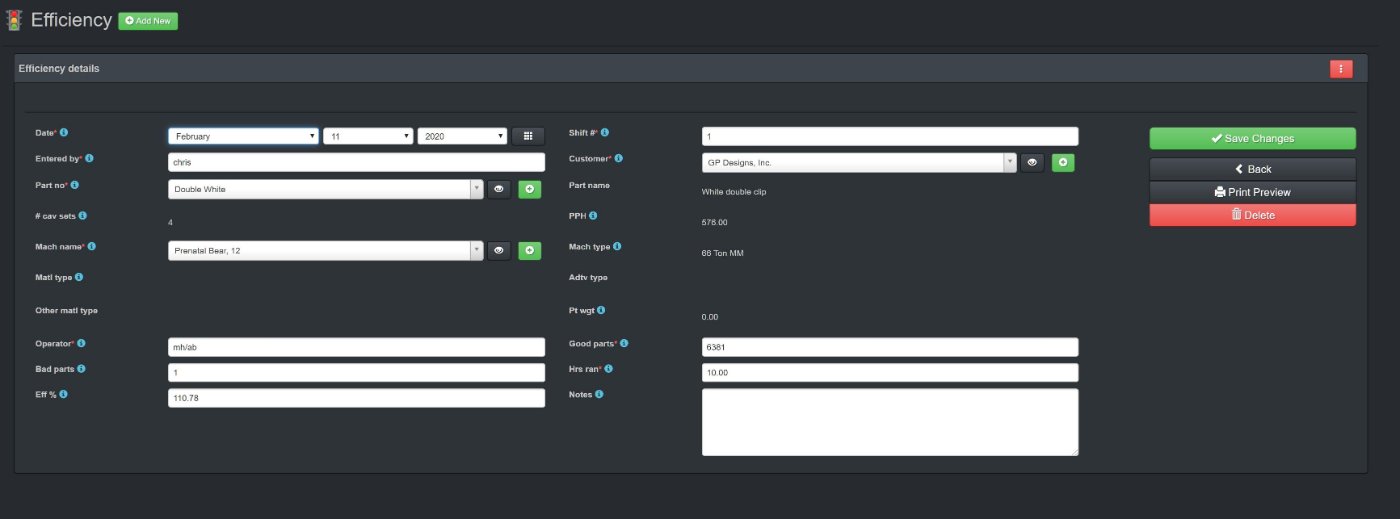This screenshot has width=1400, height=519.
Task: Click Save Changes button
Action: coord(1252,138)
